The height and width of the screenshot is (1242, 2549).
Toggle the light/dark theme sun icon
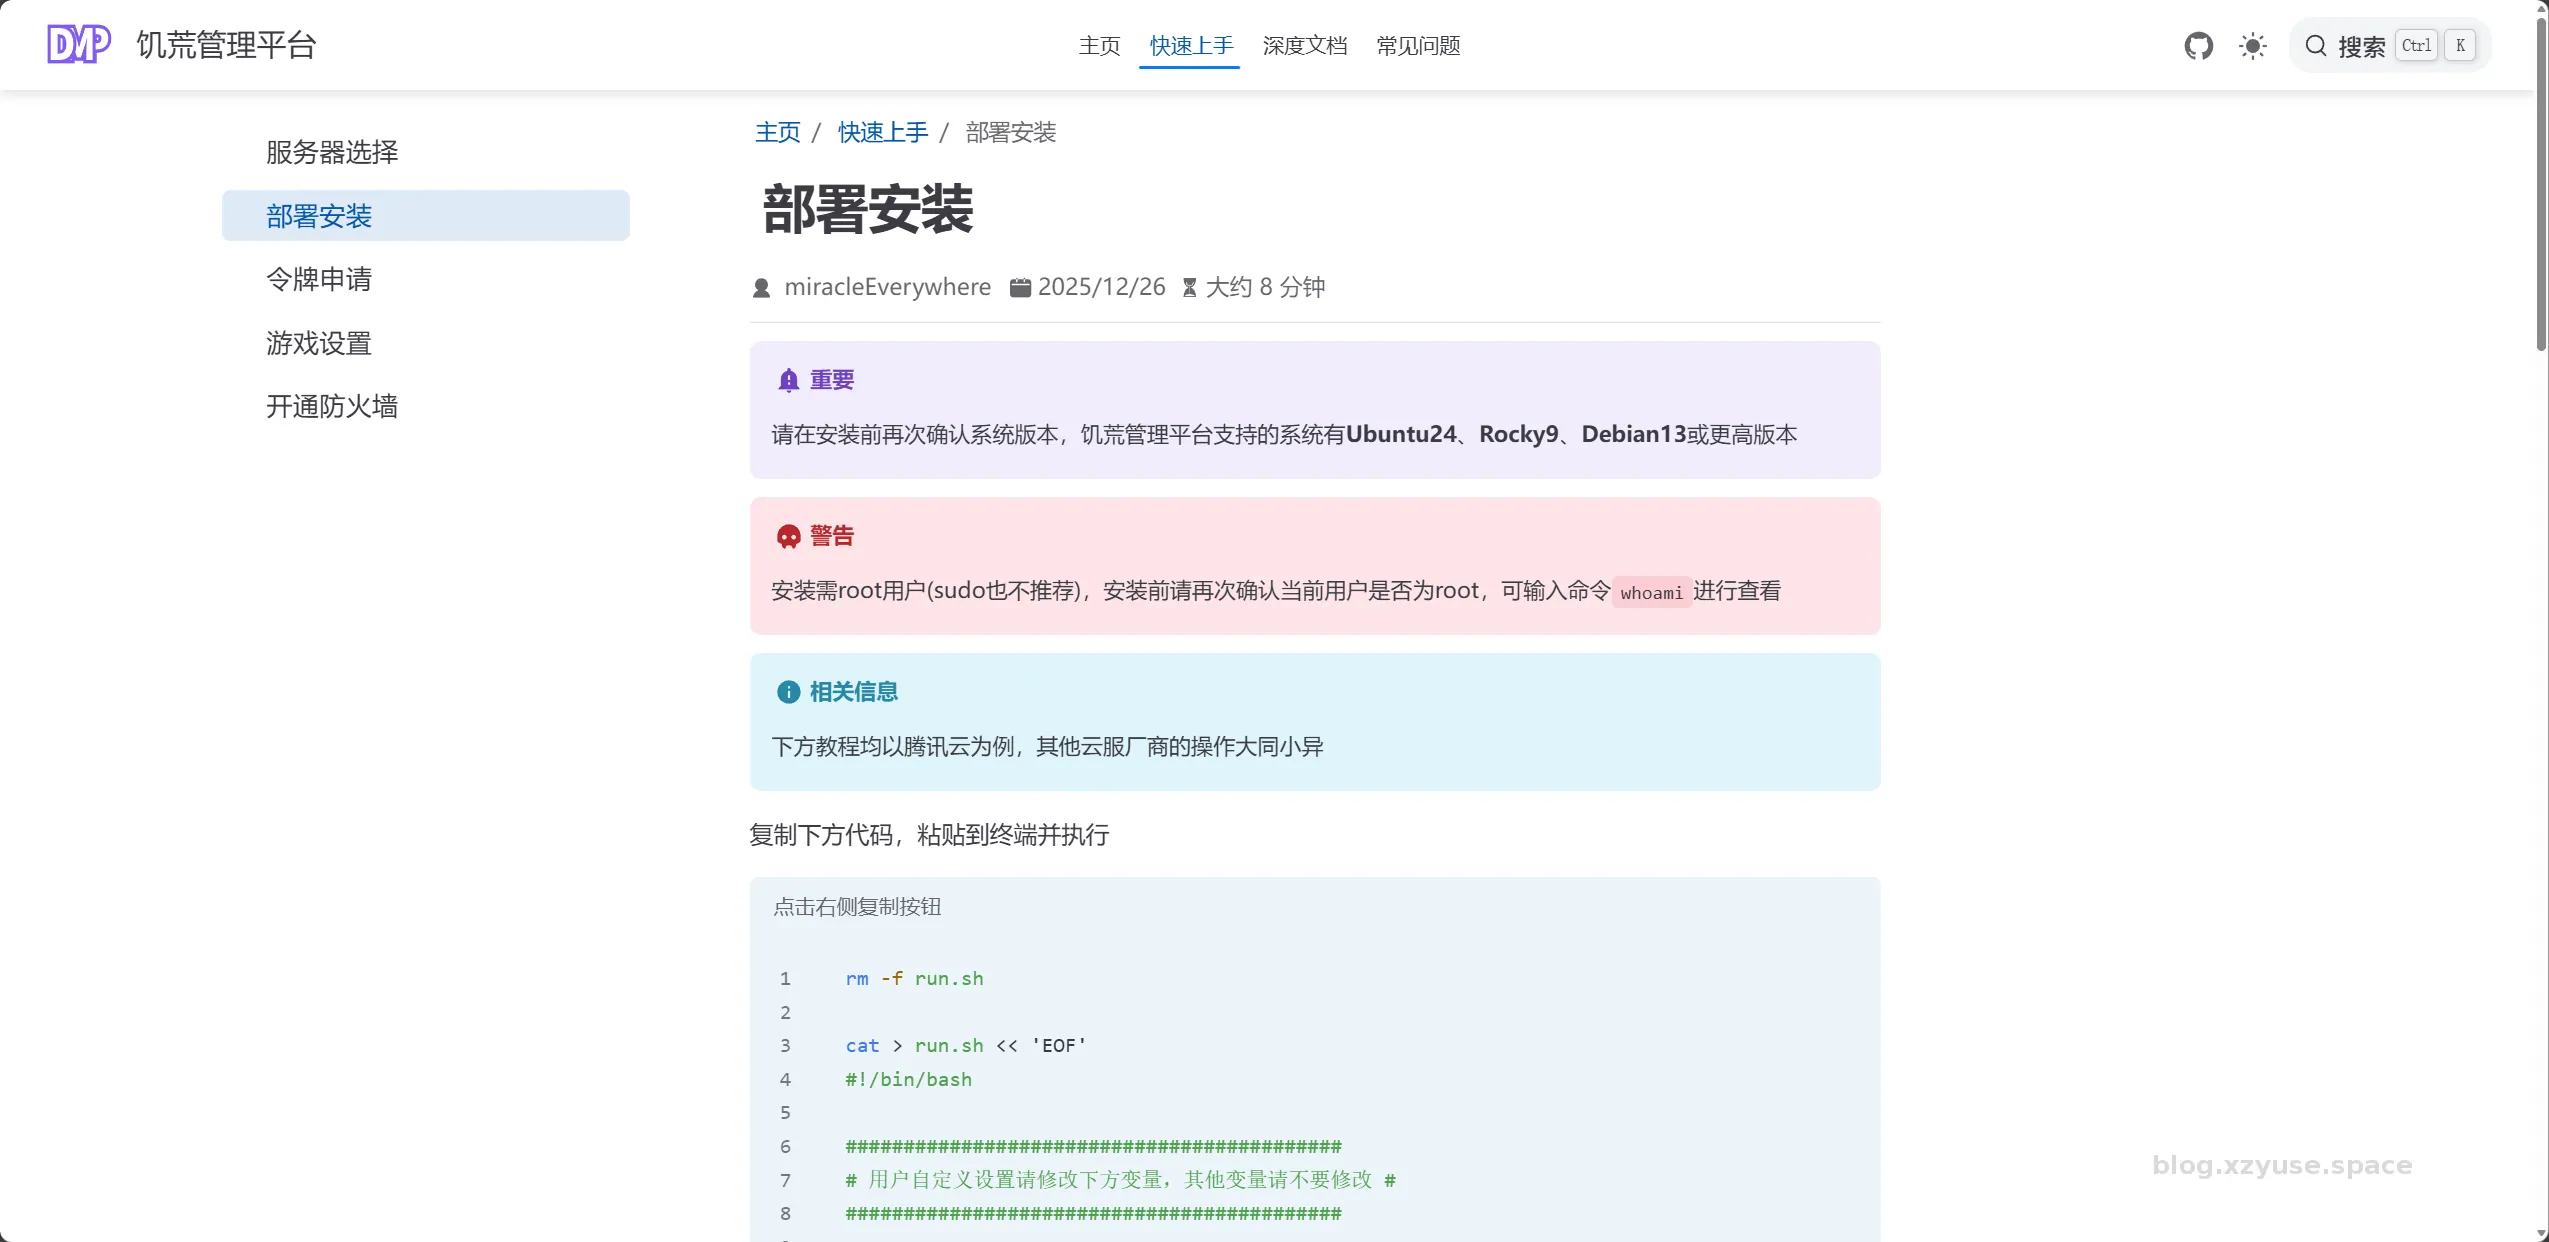pyautogui.click(x=2252, y=46)
